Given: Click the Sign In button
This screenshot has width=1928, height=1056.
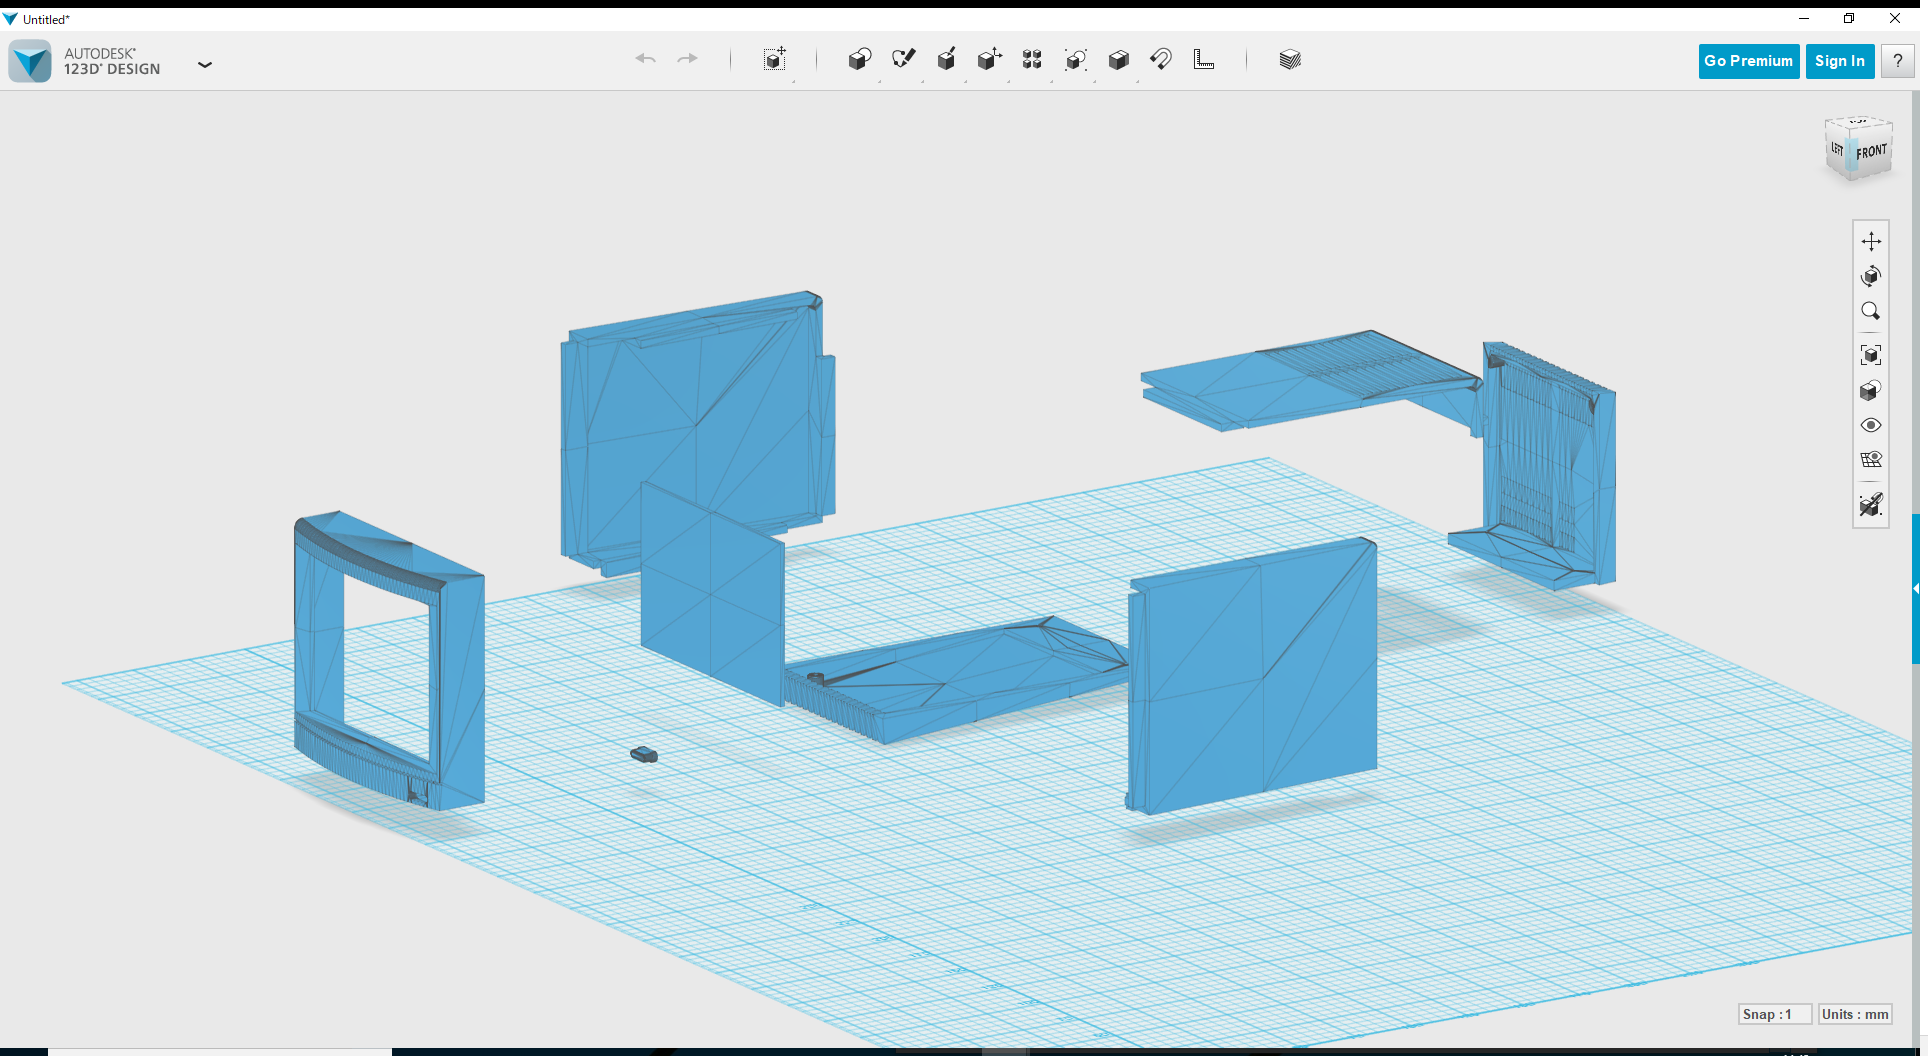Looking at the screenshot, I should click(1840, 61).
